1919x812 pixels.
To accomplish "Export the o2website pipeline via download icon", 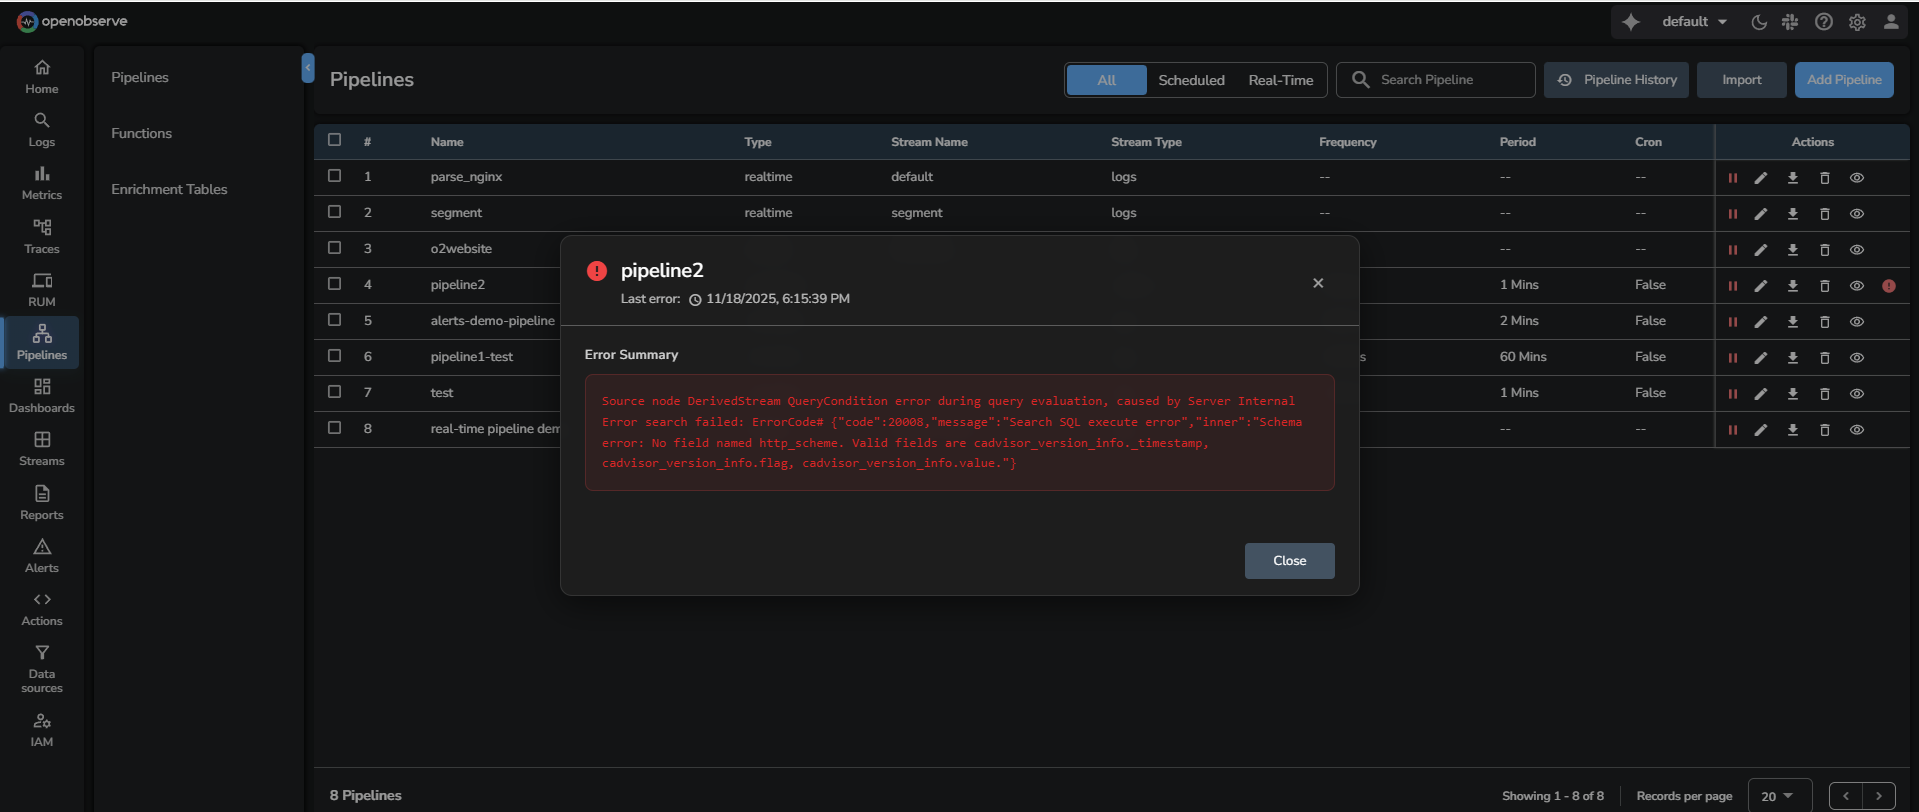I will pos(1793,250).
